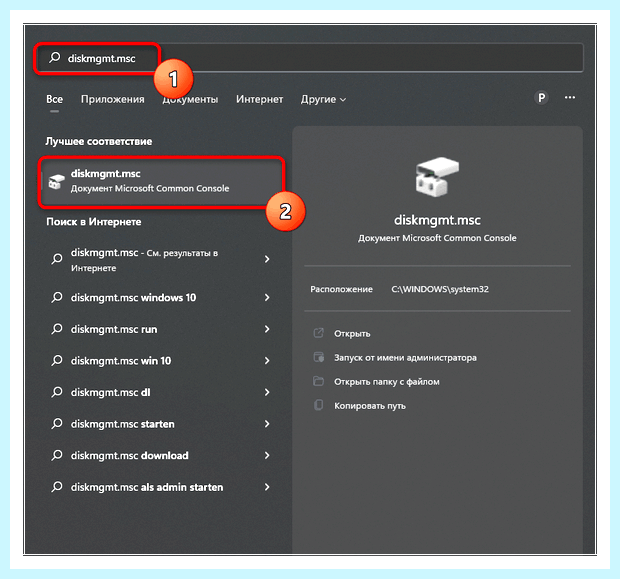Click search icon beside 'diskmgmt.msc windows 10'
This screenshot has width=620, height=579.
click(x=57, y=297)
